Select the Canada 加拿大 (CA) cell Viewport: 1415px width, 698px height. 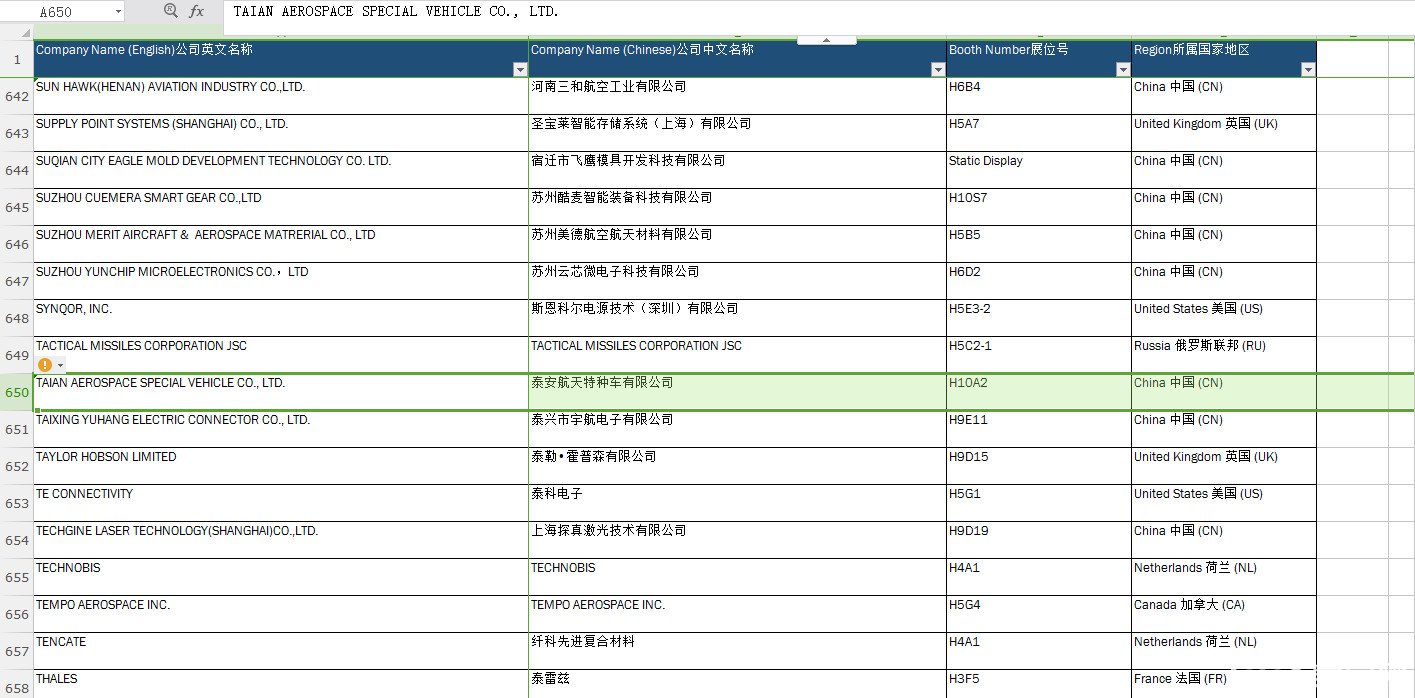coord(1224,614)
